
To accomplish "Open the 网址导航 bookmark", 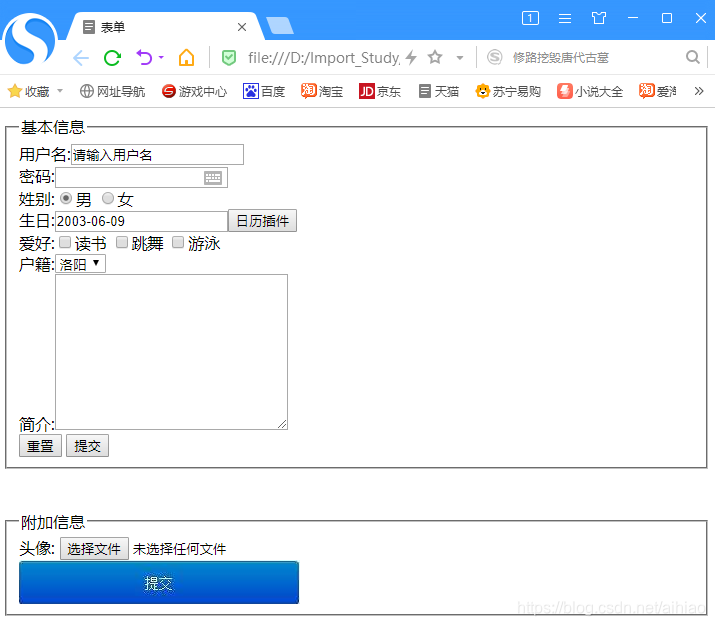I will pos(113,92).
